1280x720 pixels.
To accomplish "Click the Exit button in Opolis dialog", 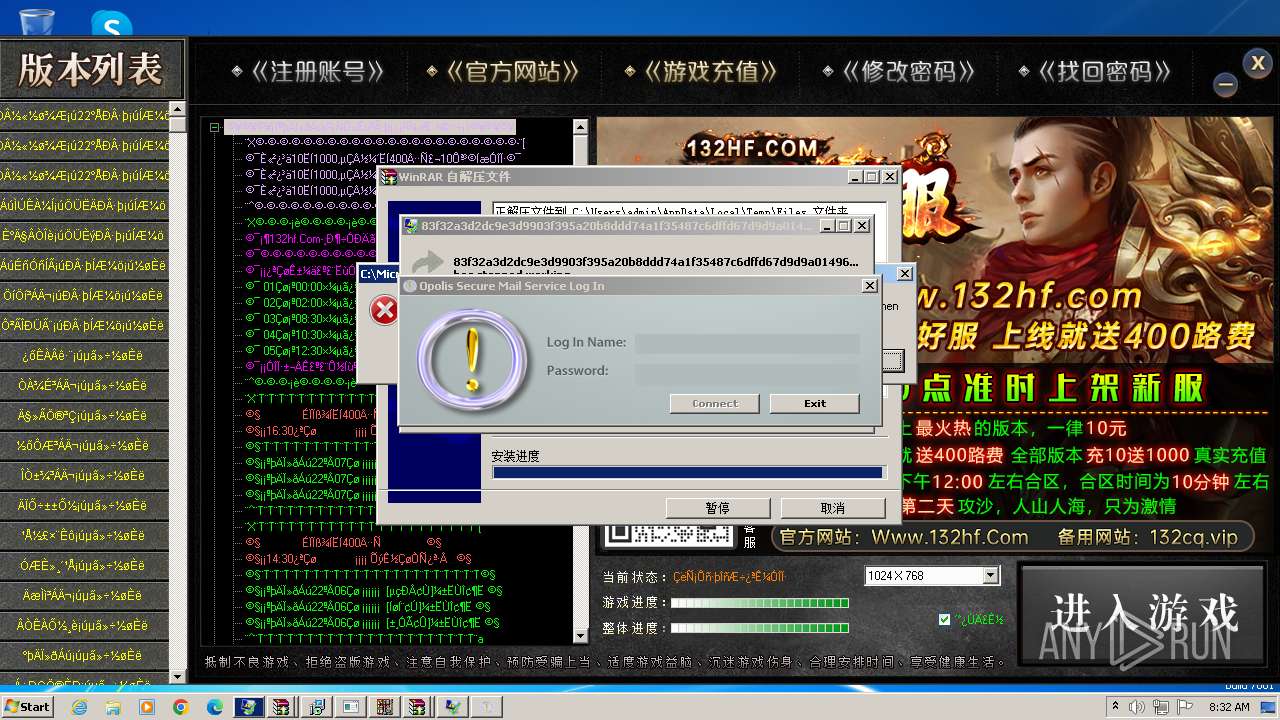I will tap(814, 403).
